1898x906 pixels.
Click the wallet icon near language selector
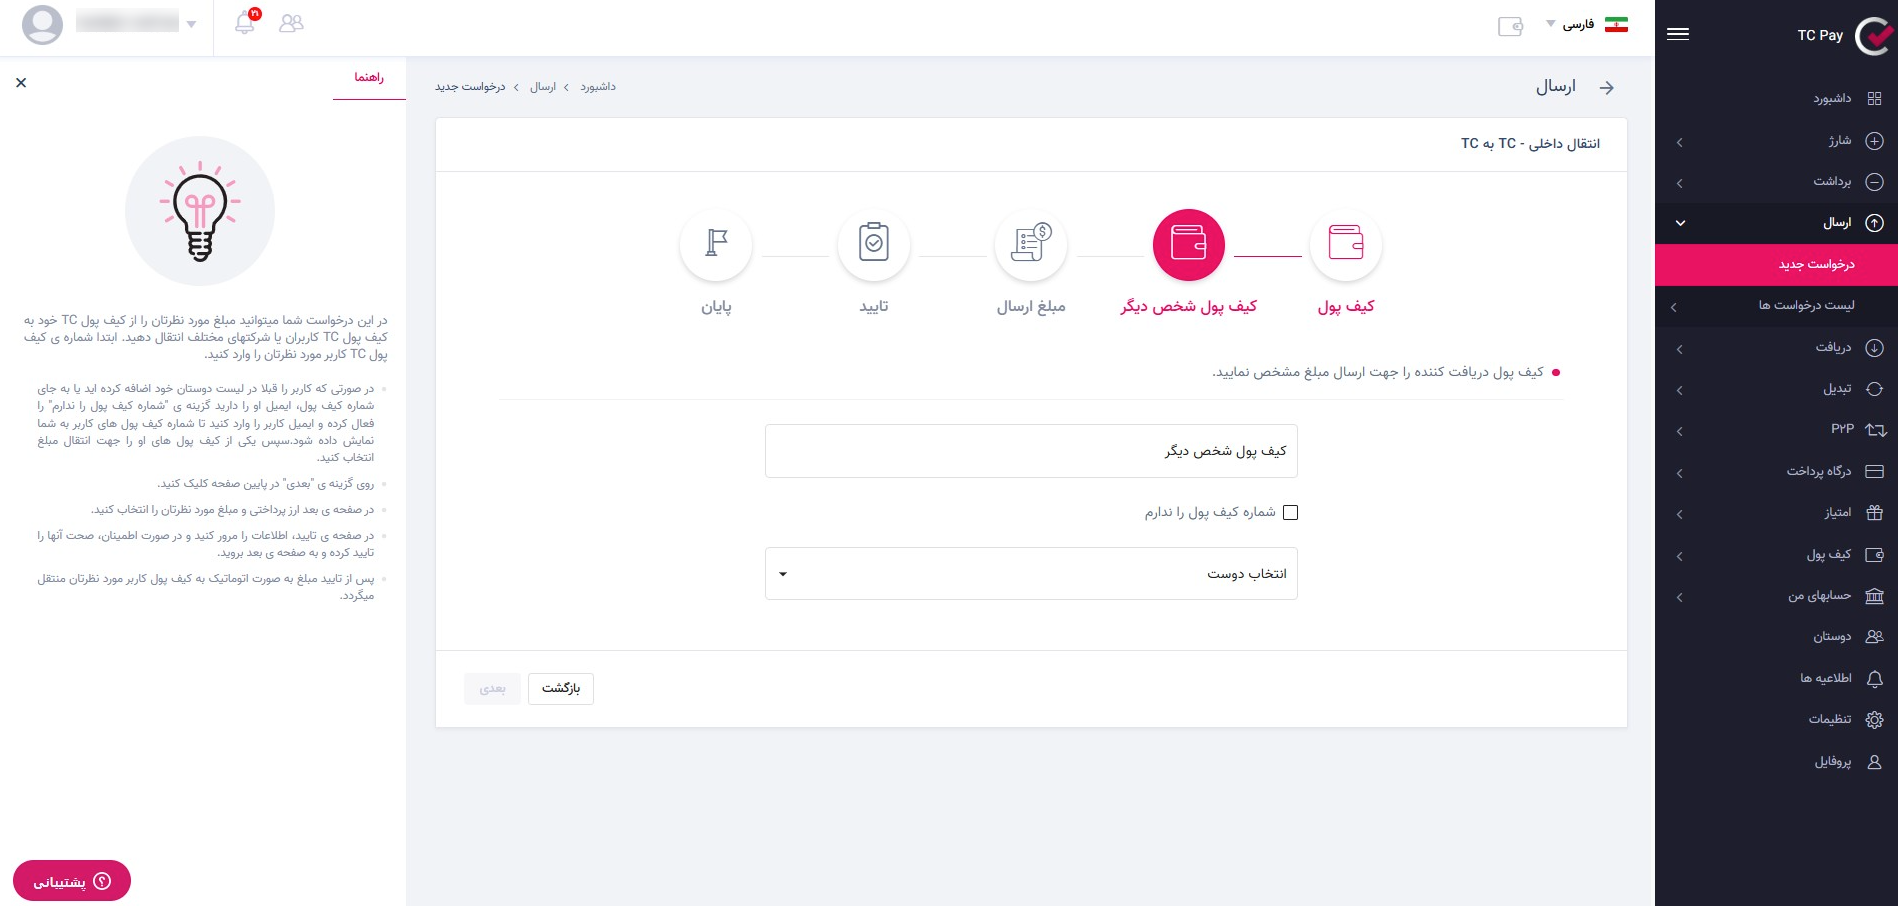(x=1510, y=27)
